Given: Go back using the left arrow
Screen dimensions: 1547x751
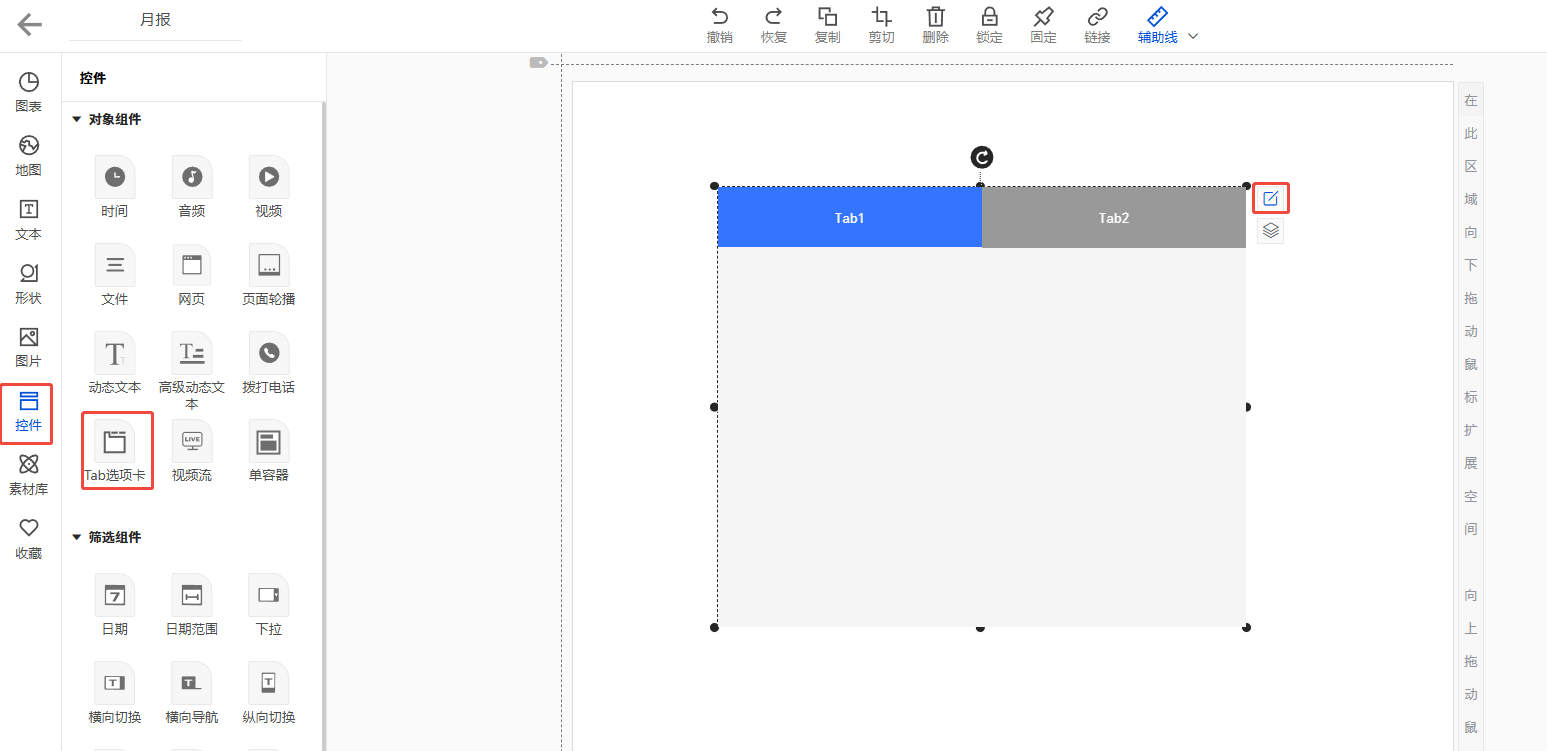Looking at the screenshot, I should pos(30,25).
